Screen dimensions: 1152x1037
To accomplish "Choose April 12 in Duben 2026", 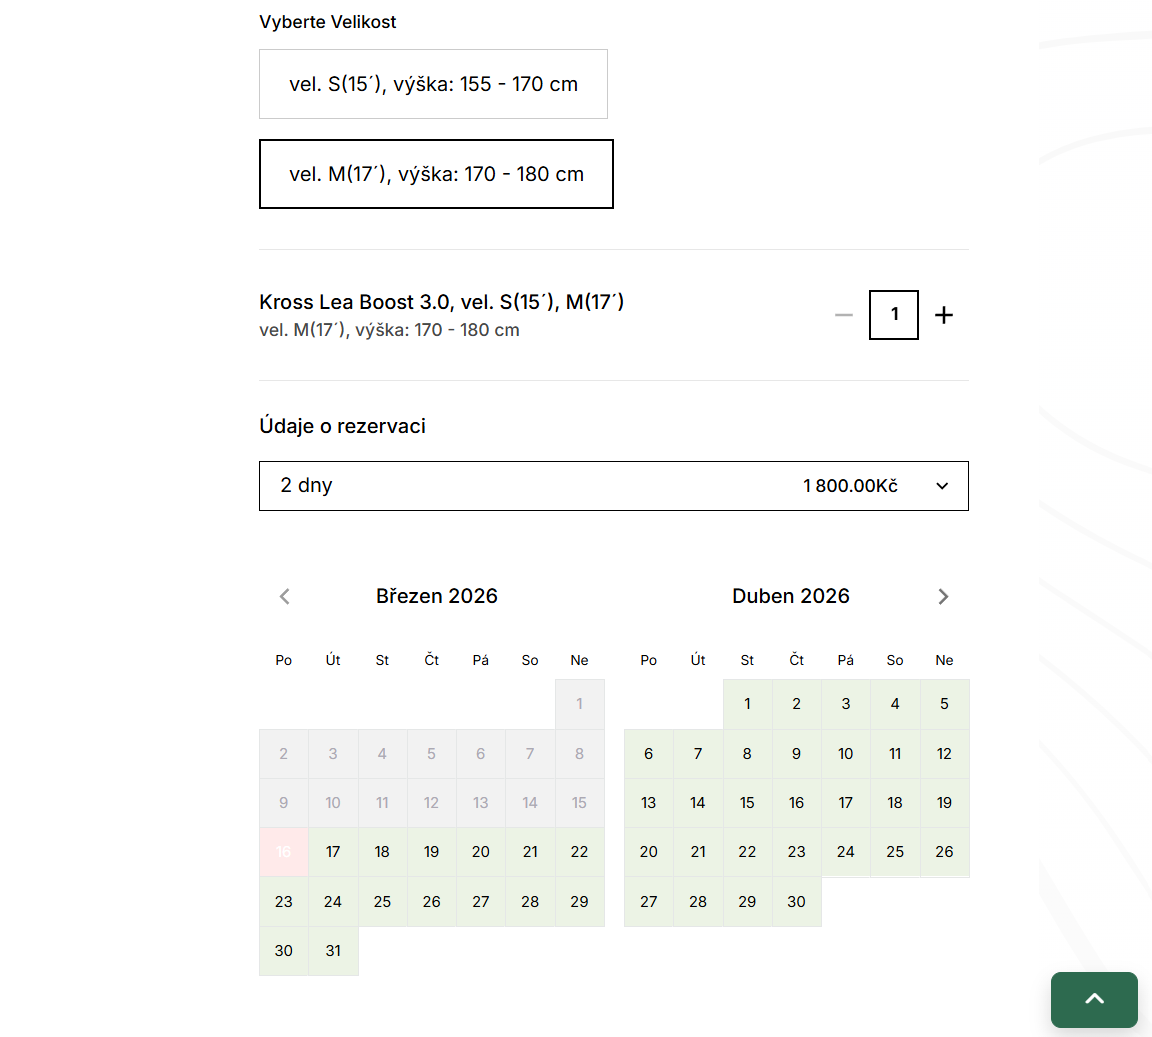I will point(944,754).
